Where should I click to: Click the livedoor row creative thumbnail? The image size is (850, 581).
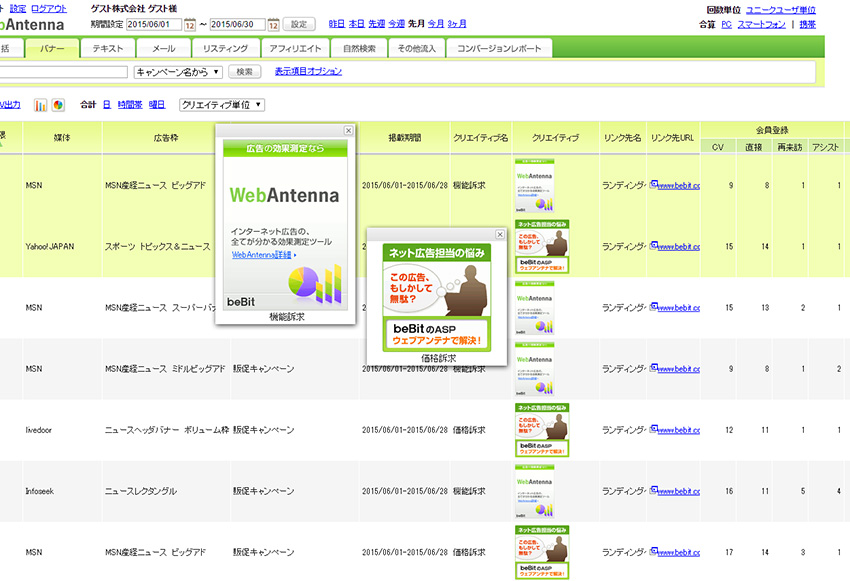542,430
